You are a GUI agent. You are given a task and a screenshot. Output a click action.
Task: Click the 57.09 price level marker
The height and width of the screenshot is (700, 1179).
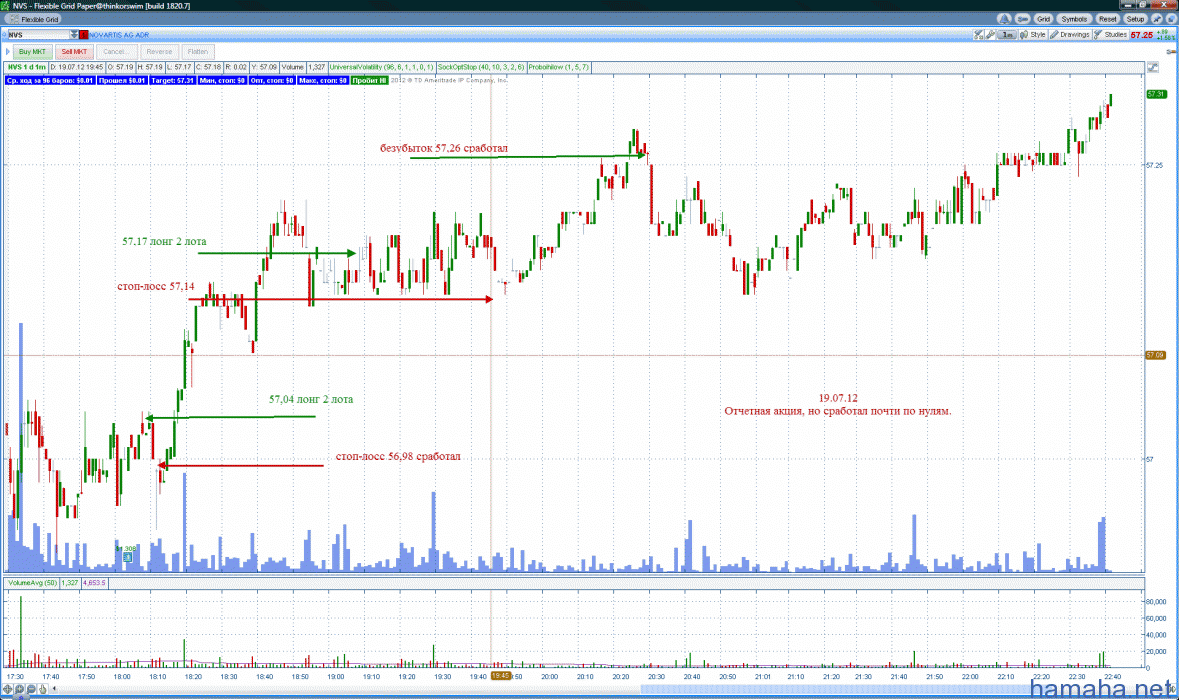pos(1156,355)
